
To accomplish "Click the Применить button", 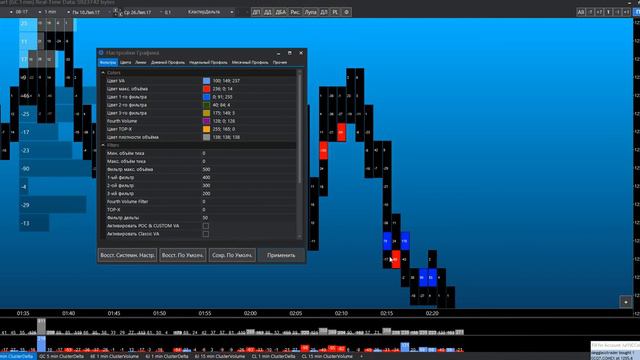I will 281,255.
